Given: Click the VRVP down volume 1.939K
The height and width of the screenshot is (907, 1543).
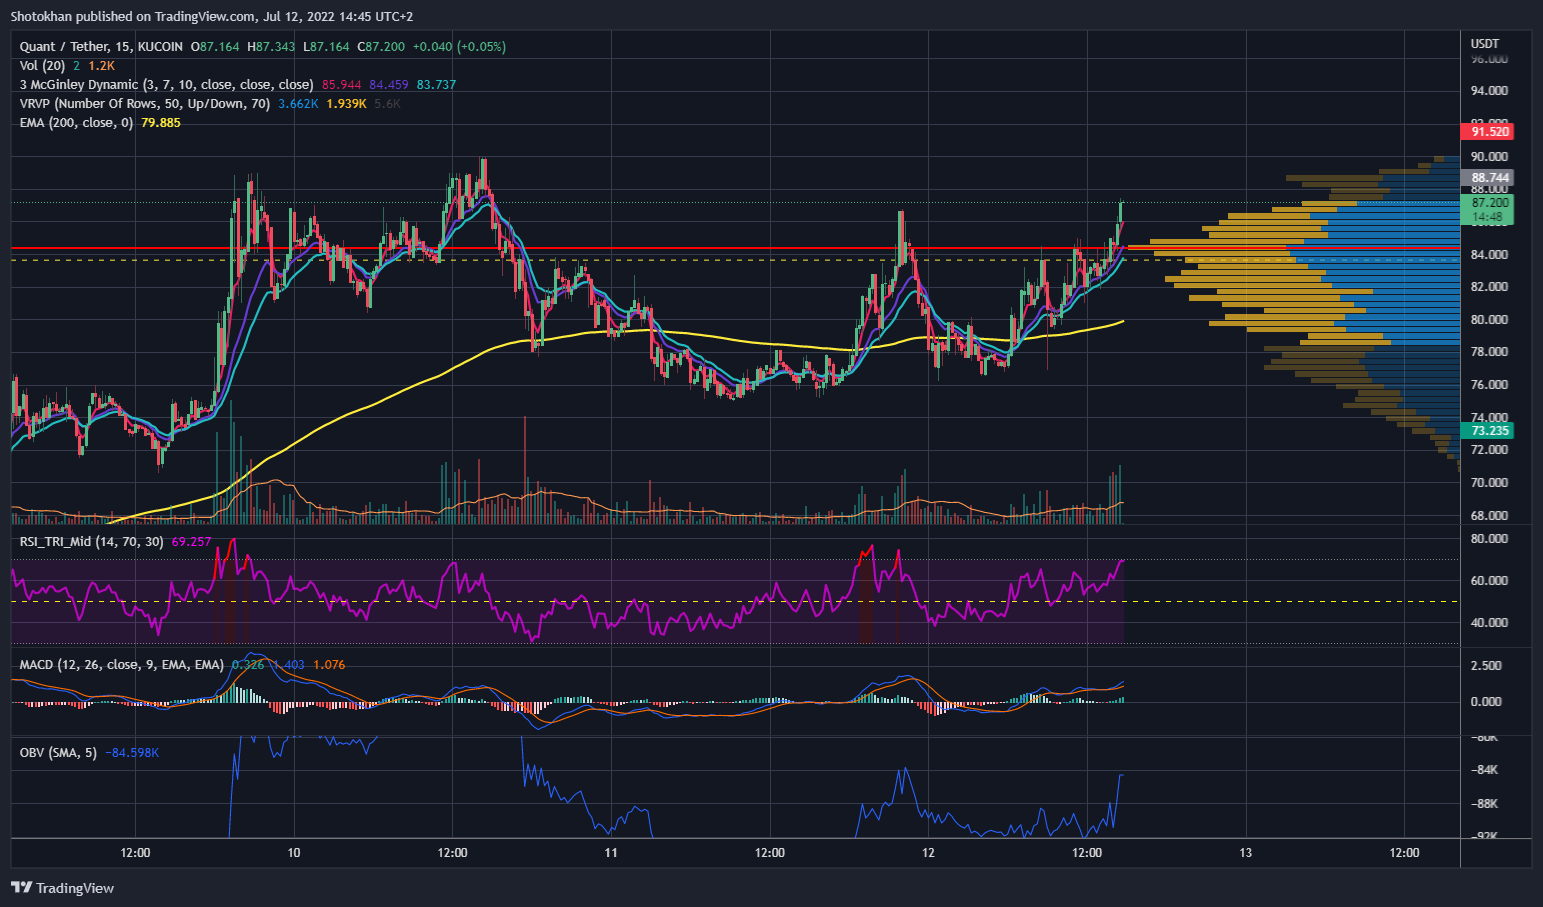Looking at the screenshot, I should (347, 104).
